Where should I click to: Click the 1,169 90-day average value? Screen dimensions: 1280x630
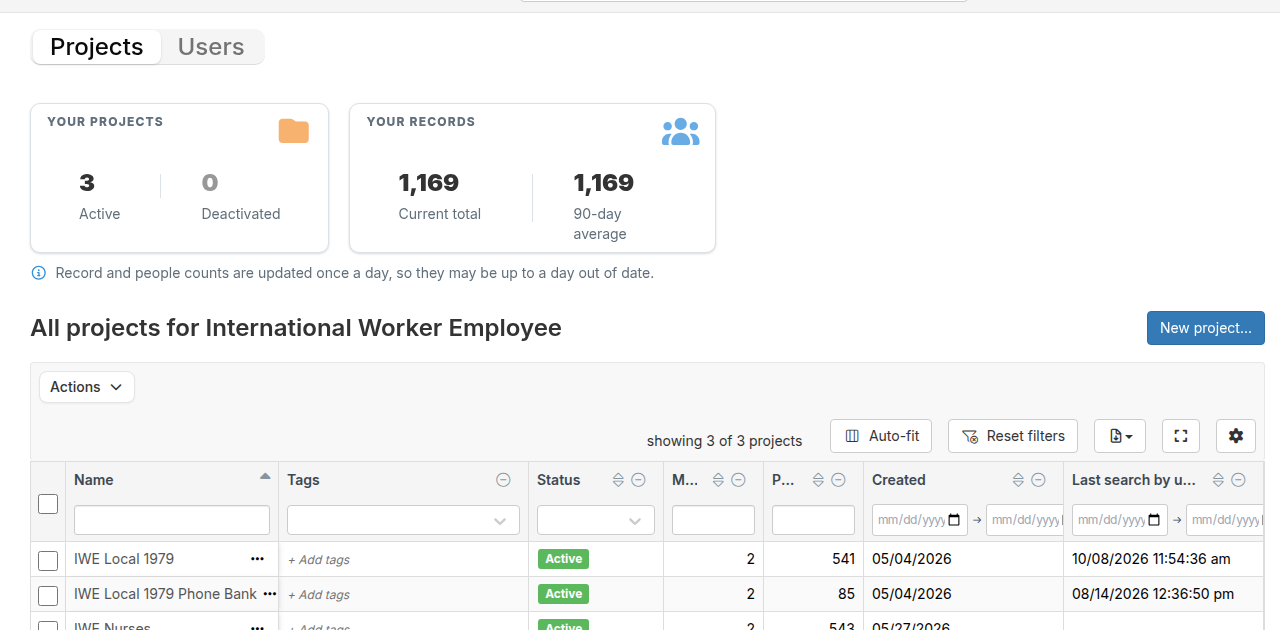click(604, 183)
